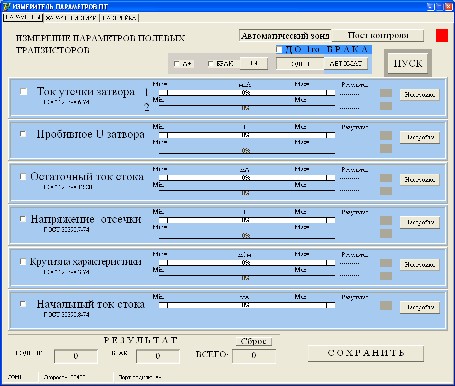Click the Остаточный ток стока label

(x=87, y=177)
